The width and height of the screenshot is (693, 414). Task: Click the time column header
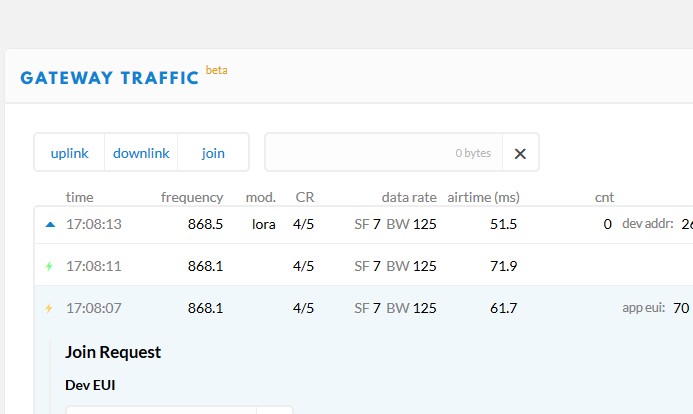(79, 197)
